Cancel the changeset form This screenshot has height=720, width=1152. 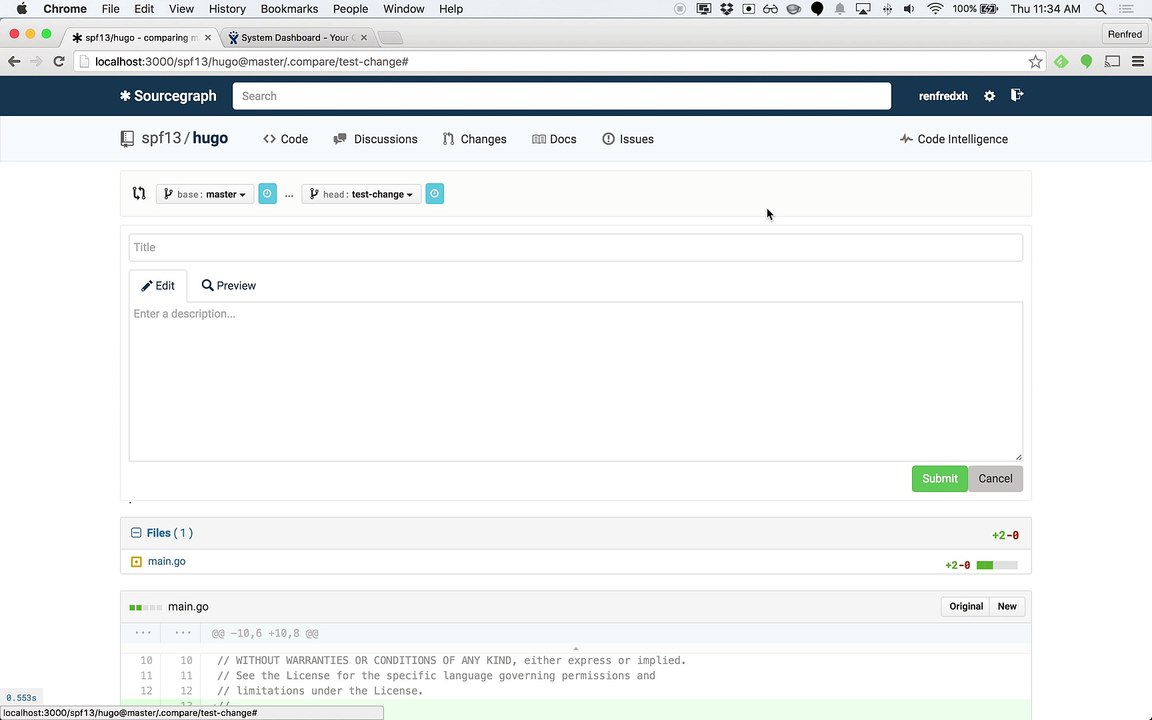[996, 479]
